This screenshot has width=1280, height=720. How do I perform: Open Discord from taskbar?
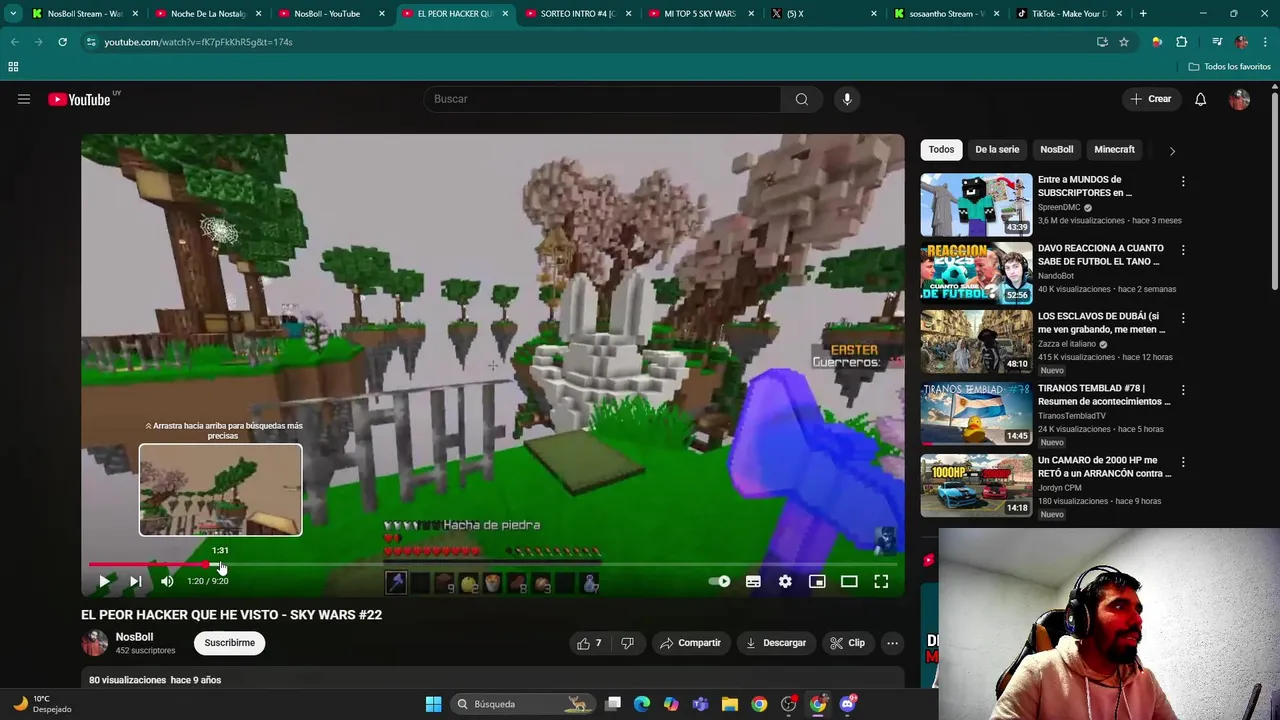[848, 704]
